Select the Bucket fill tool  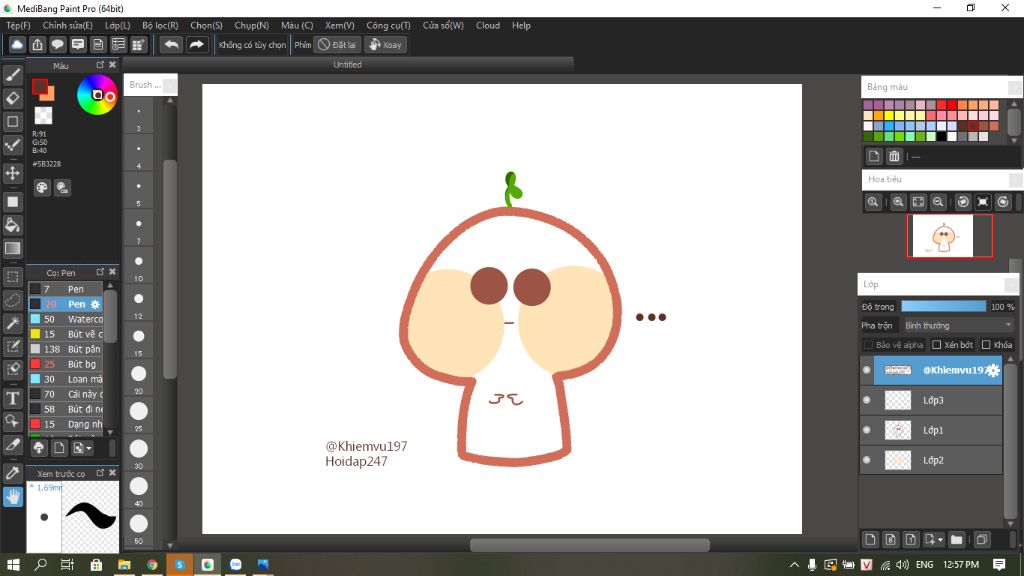pyautogui.click(x=13, y=225)
